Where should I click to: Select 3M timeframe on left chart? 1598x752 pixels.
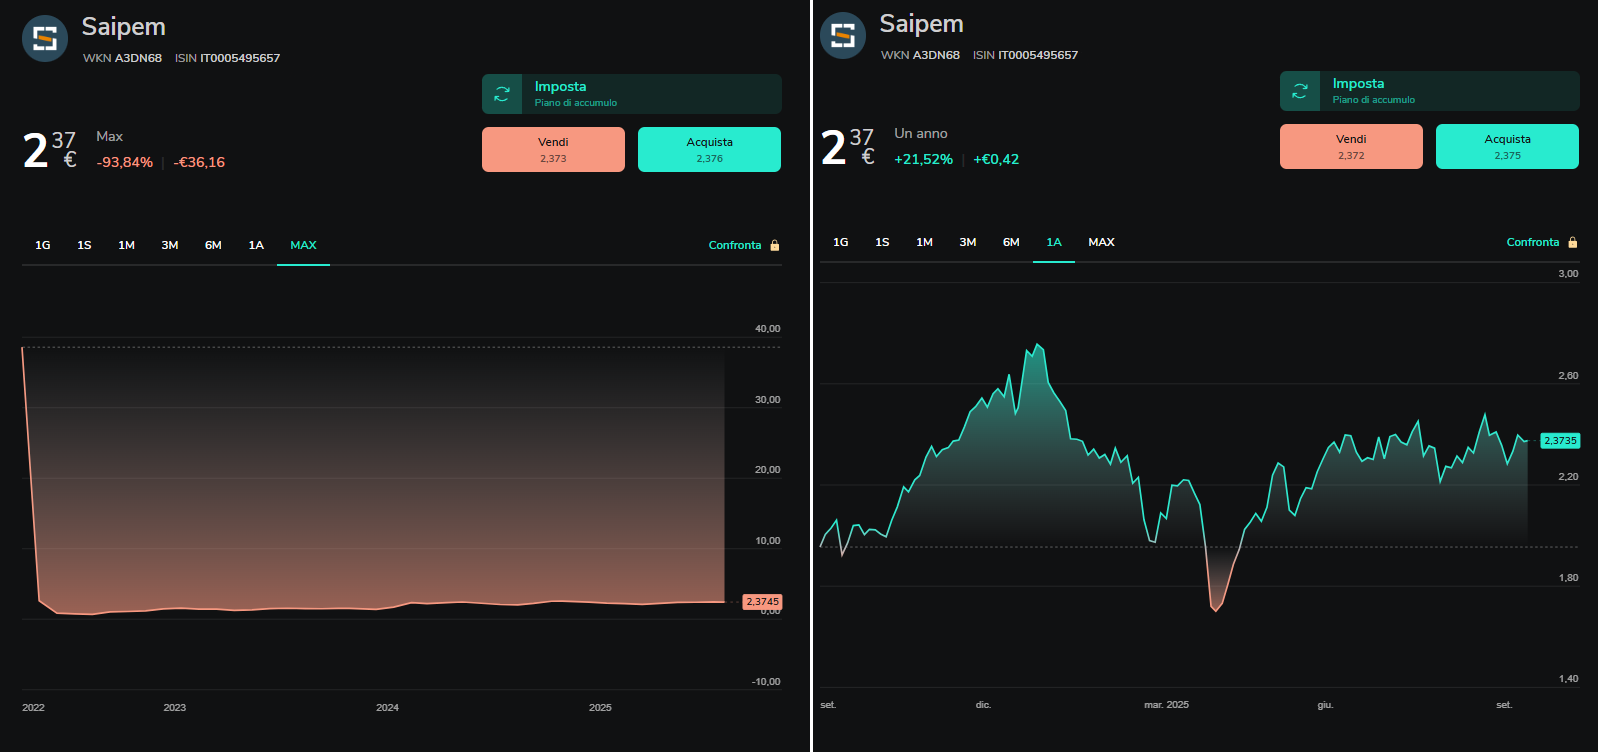[170, 245]
